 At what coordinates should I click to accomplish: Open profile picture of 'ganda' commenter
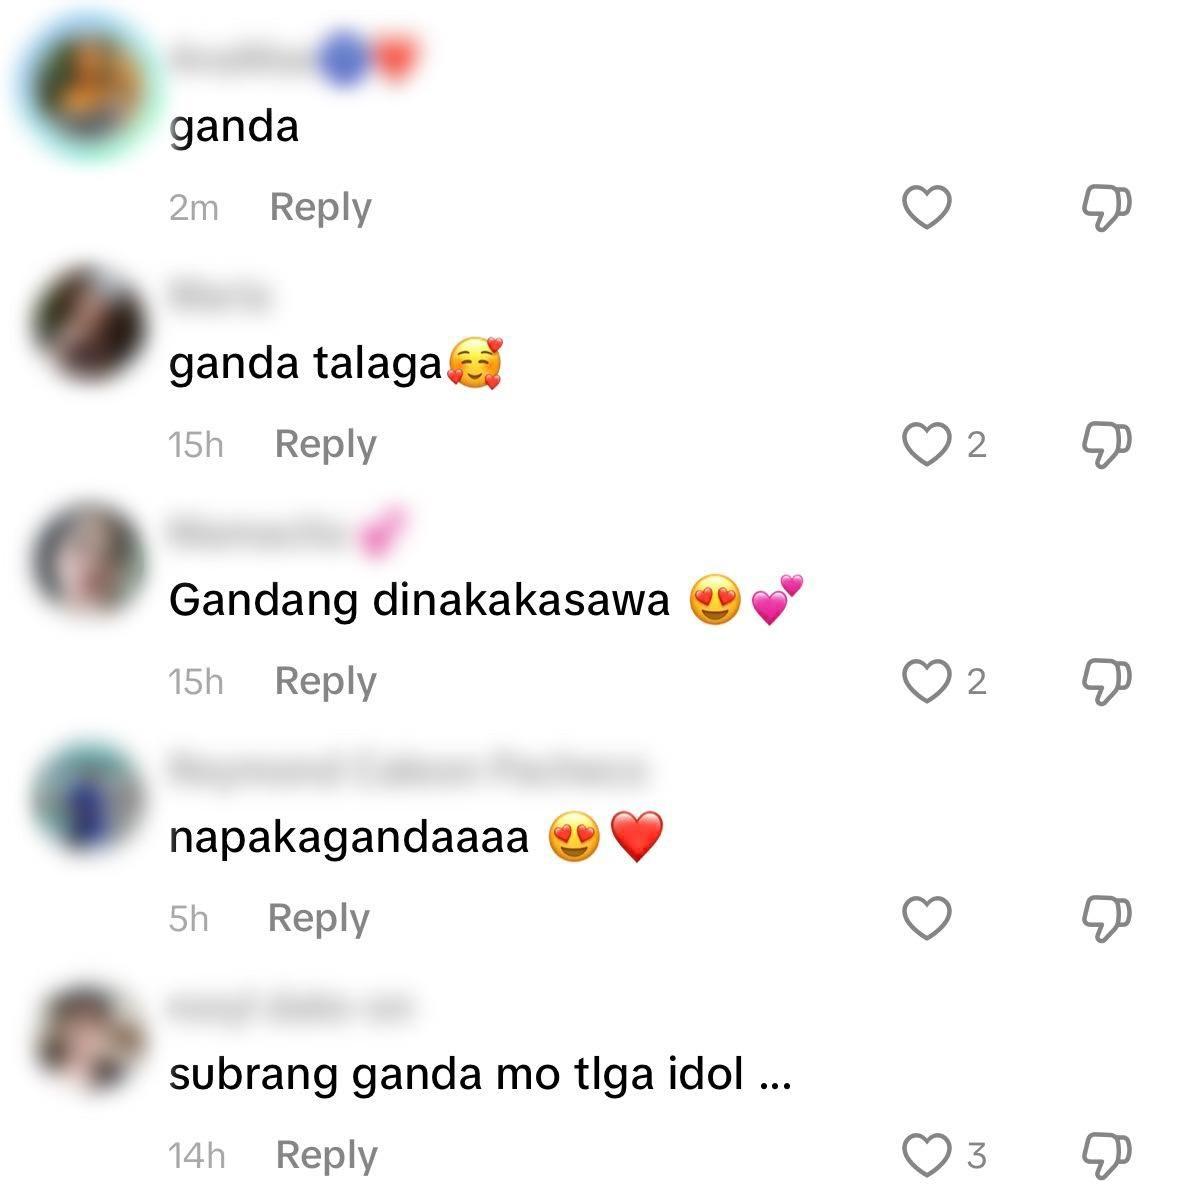click(x=89, y=87)
